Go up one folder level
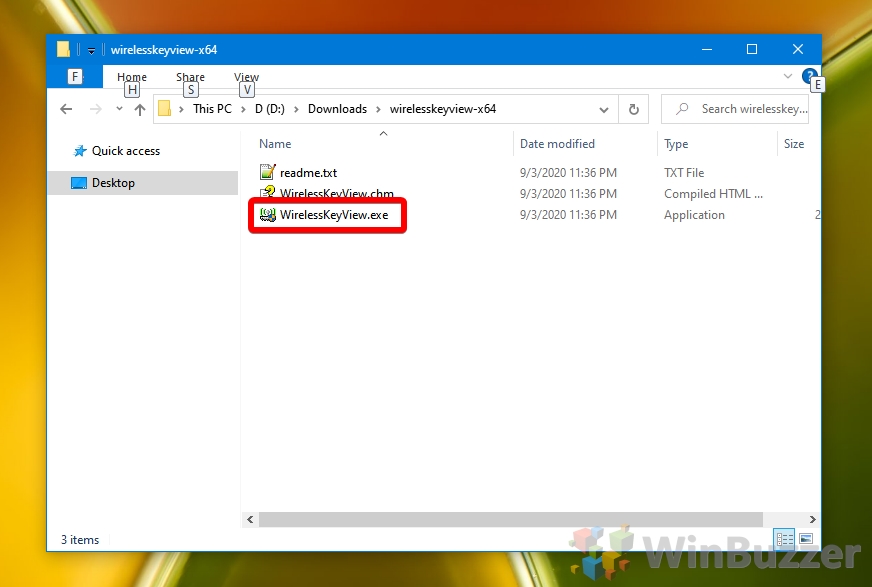The image size is (872, 587). point(140,110)
